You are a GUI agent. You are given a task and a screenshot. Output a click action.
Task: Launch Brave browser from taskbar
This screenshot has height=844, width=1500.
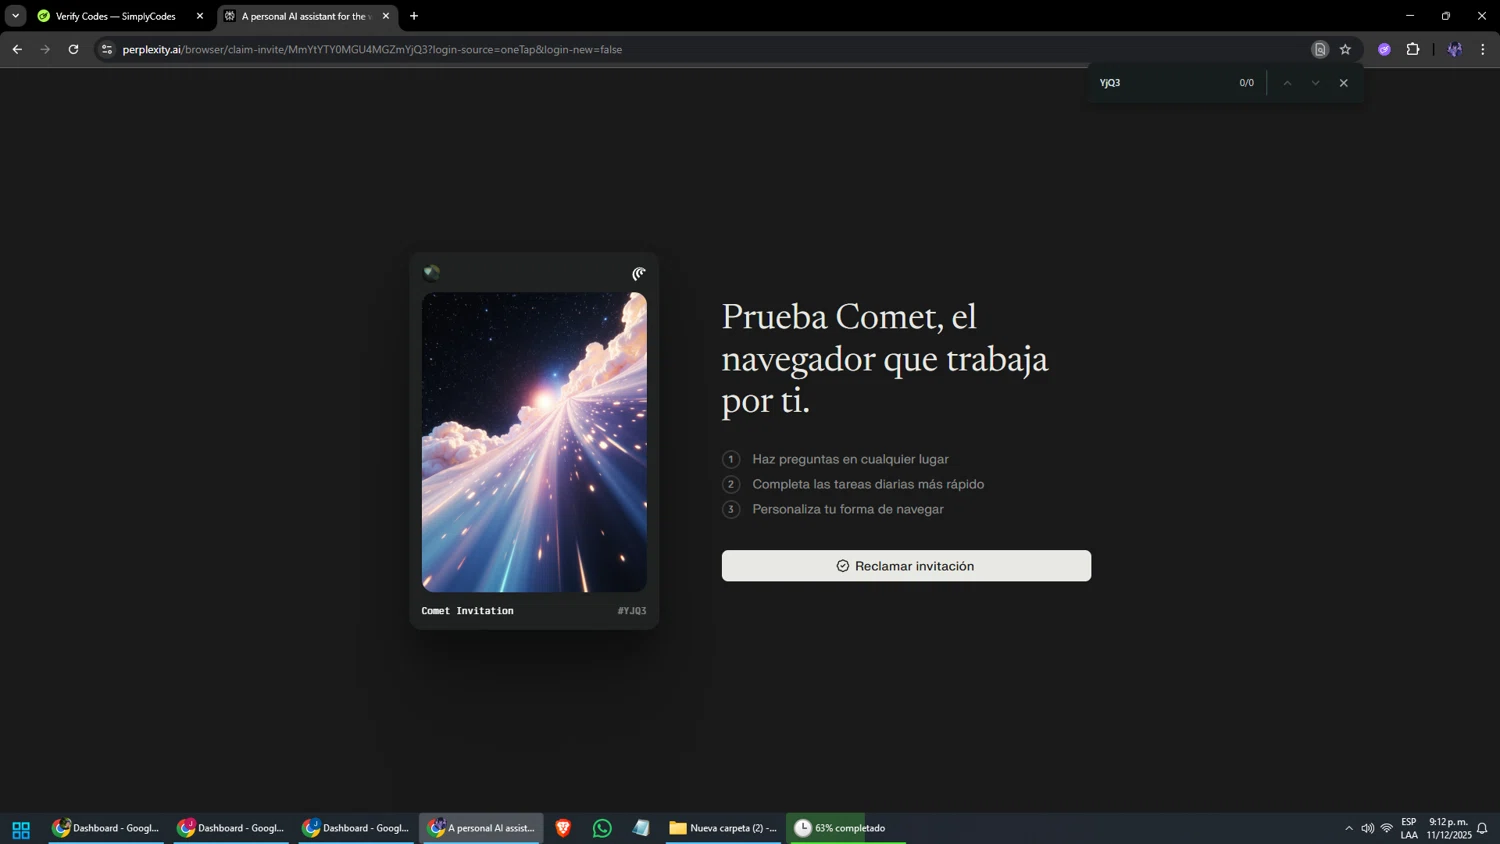tap(563, 828)
